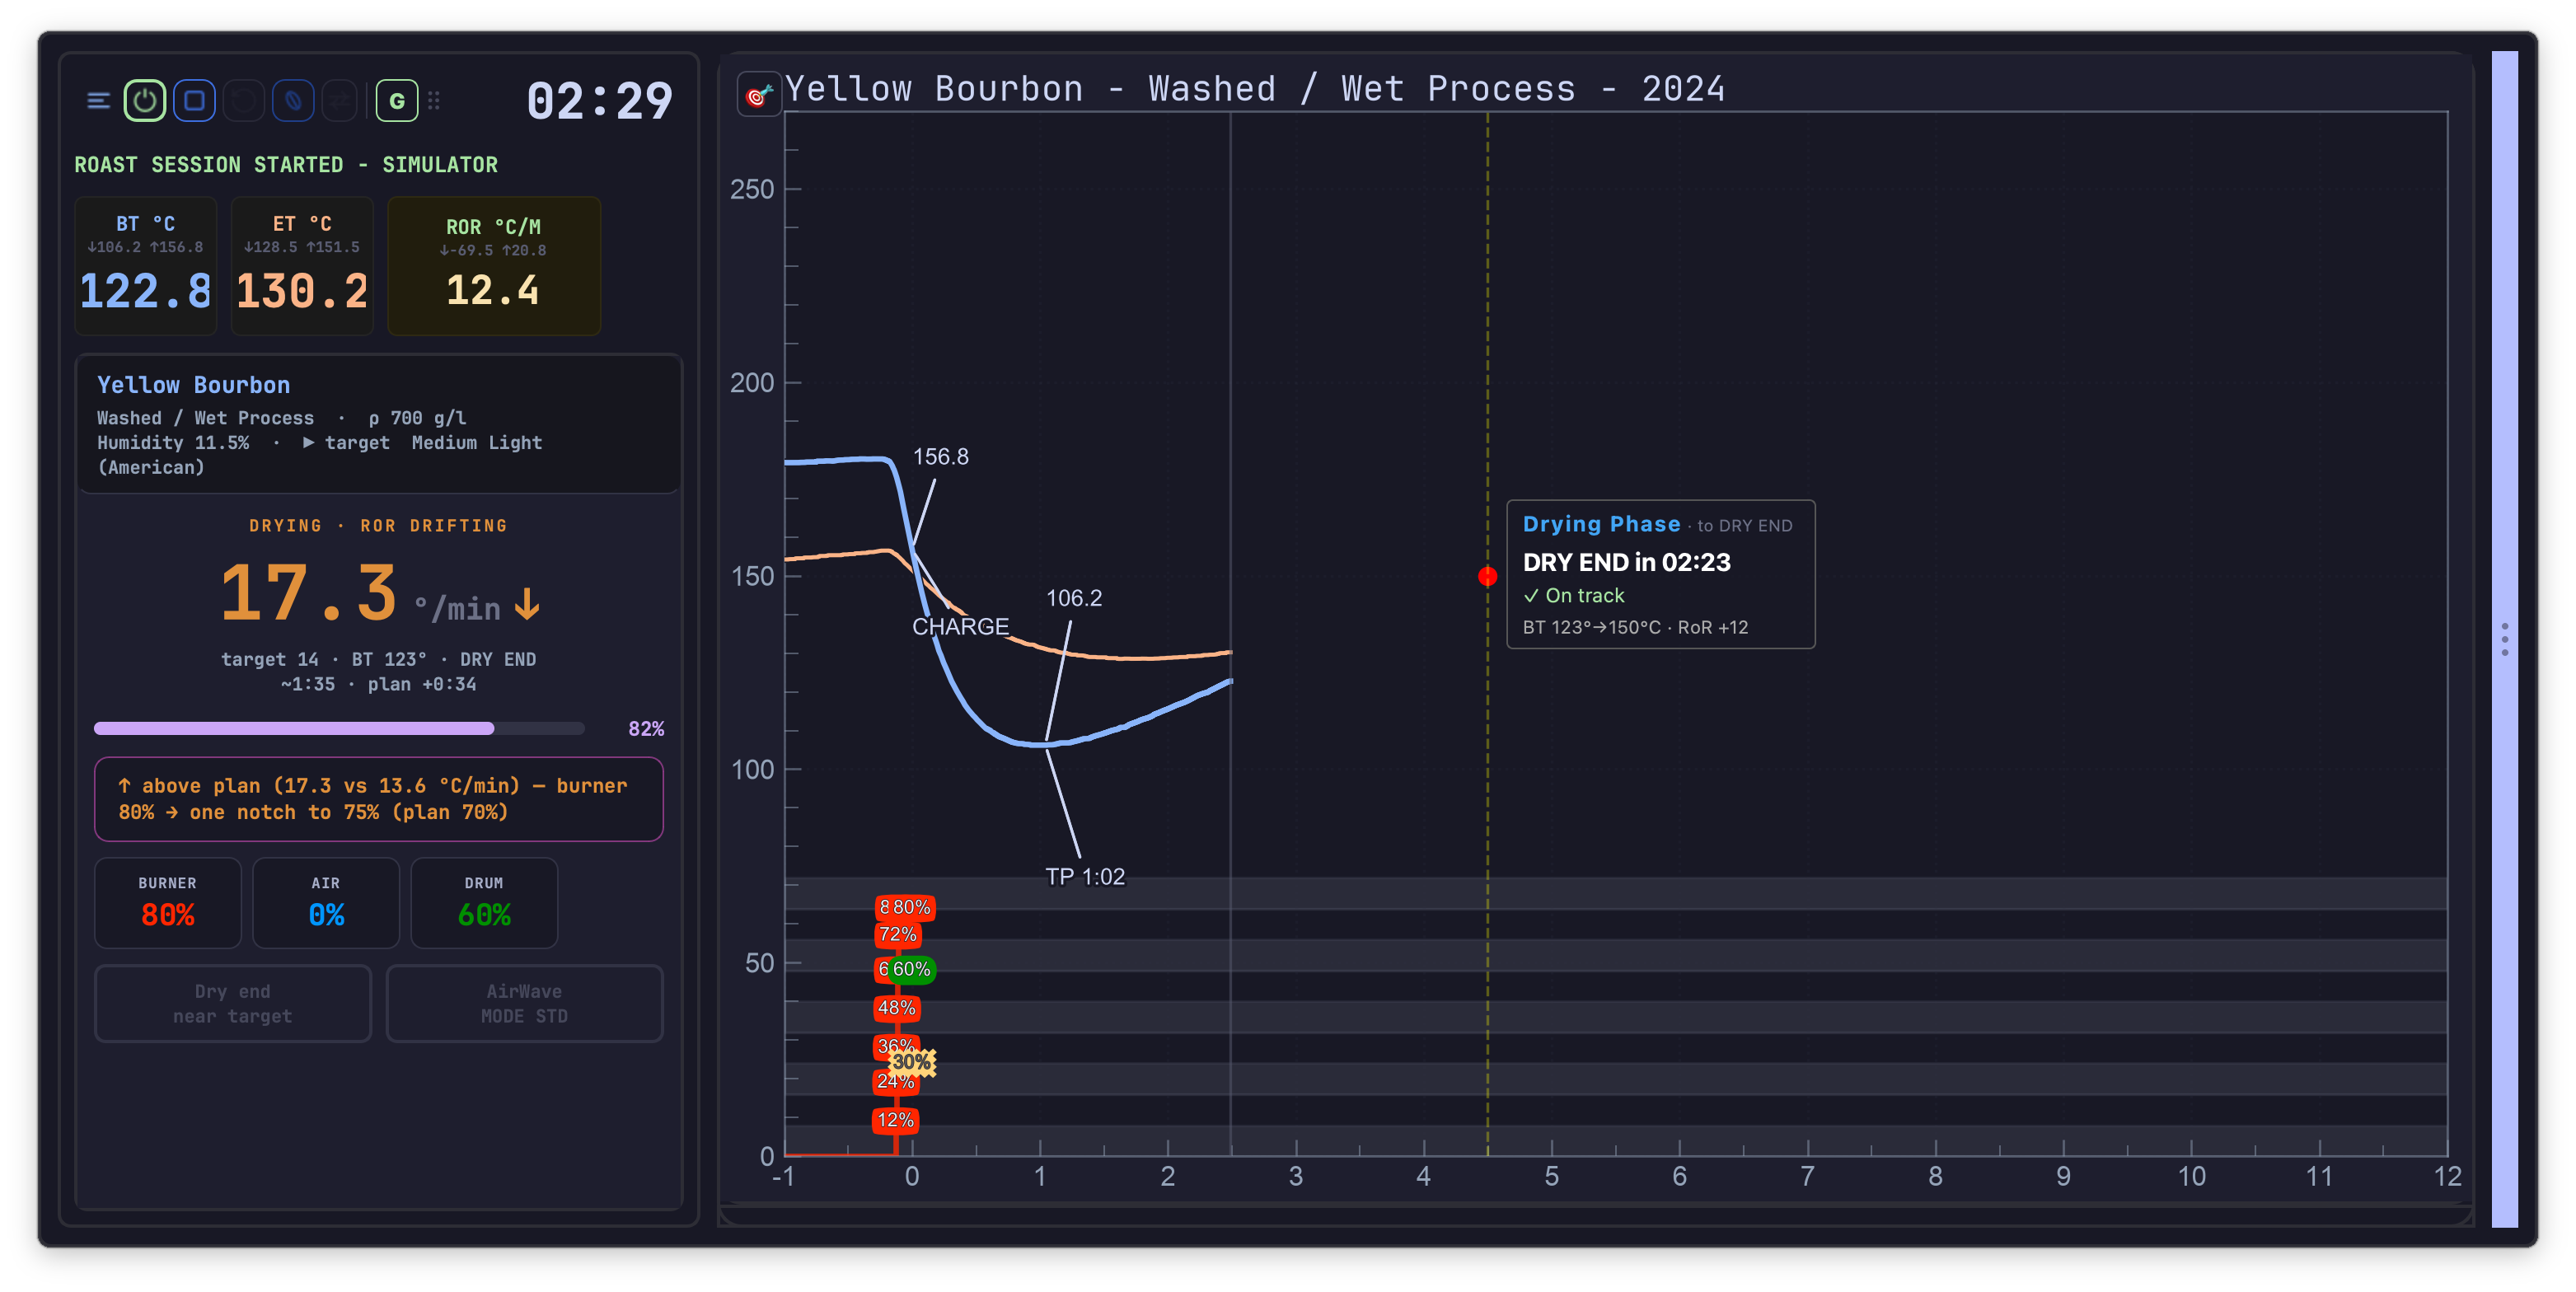Click the yellow 30% event tag
This screenshot has width=2576, height=1292.
(912, 1062)
